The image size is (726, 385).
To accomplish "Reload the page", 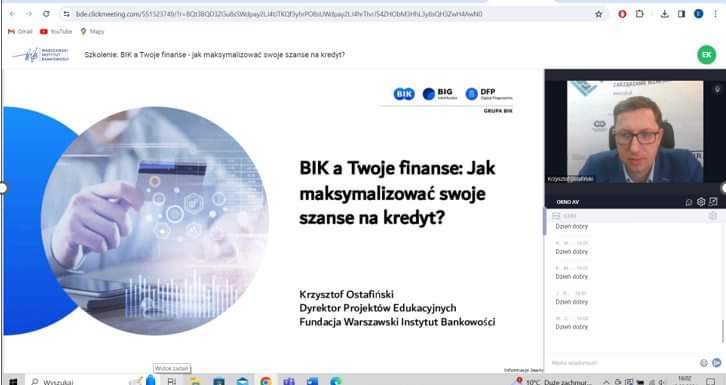I will (x=46, y=14).
